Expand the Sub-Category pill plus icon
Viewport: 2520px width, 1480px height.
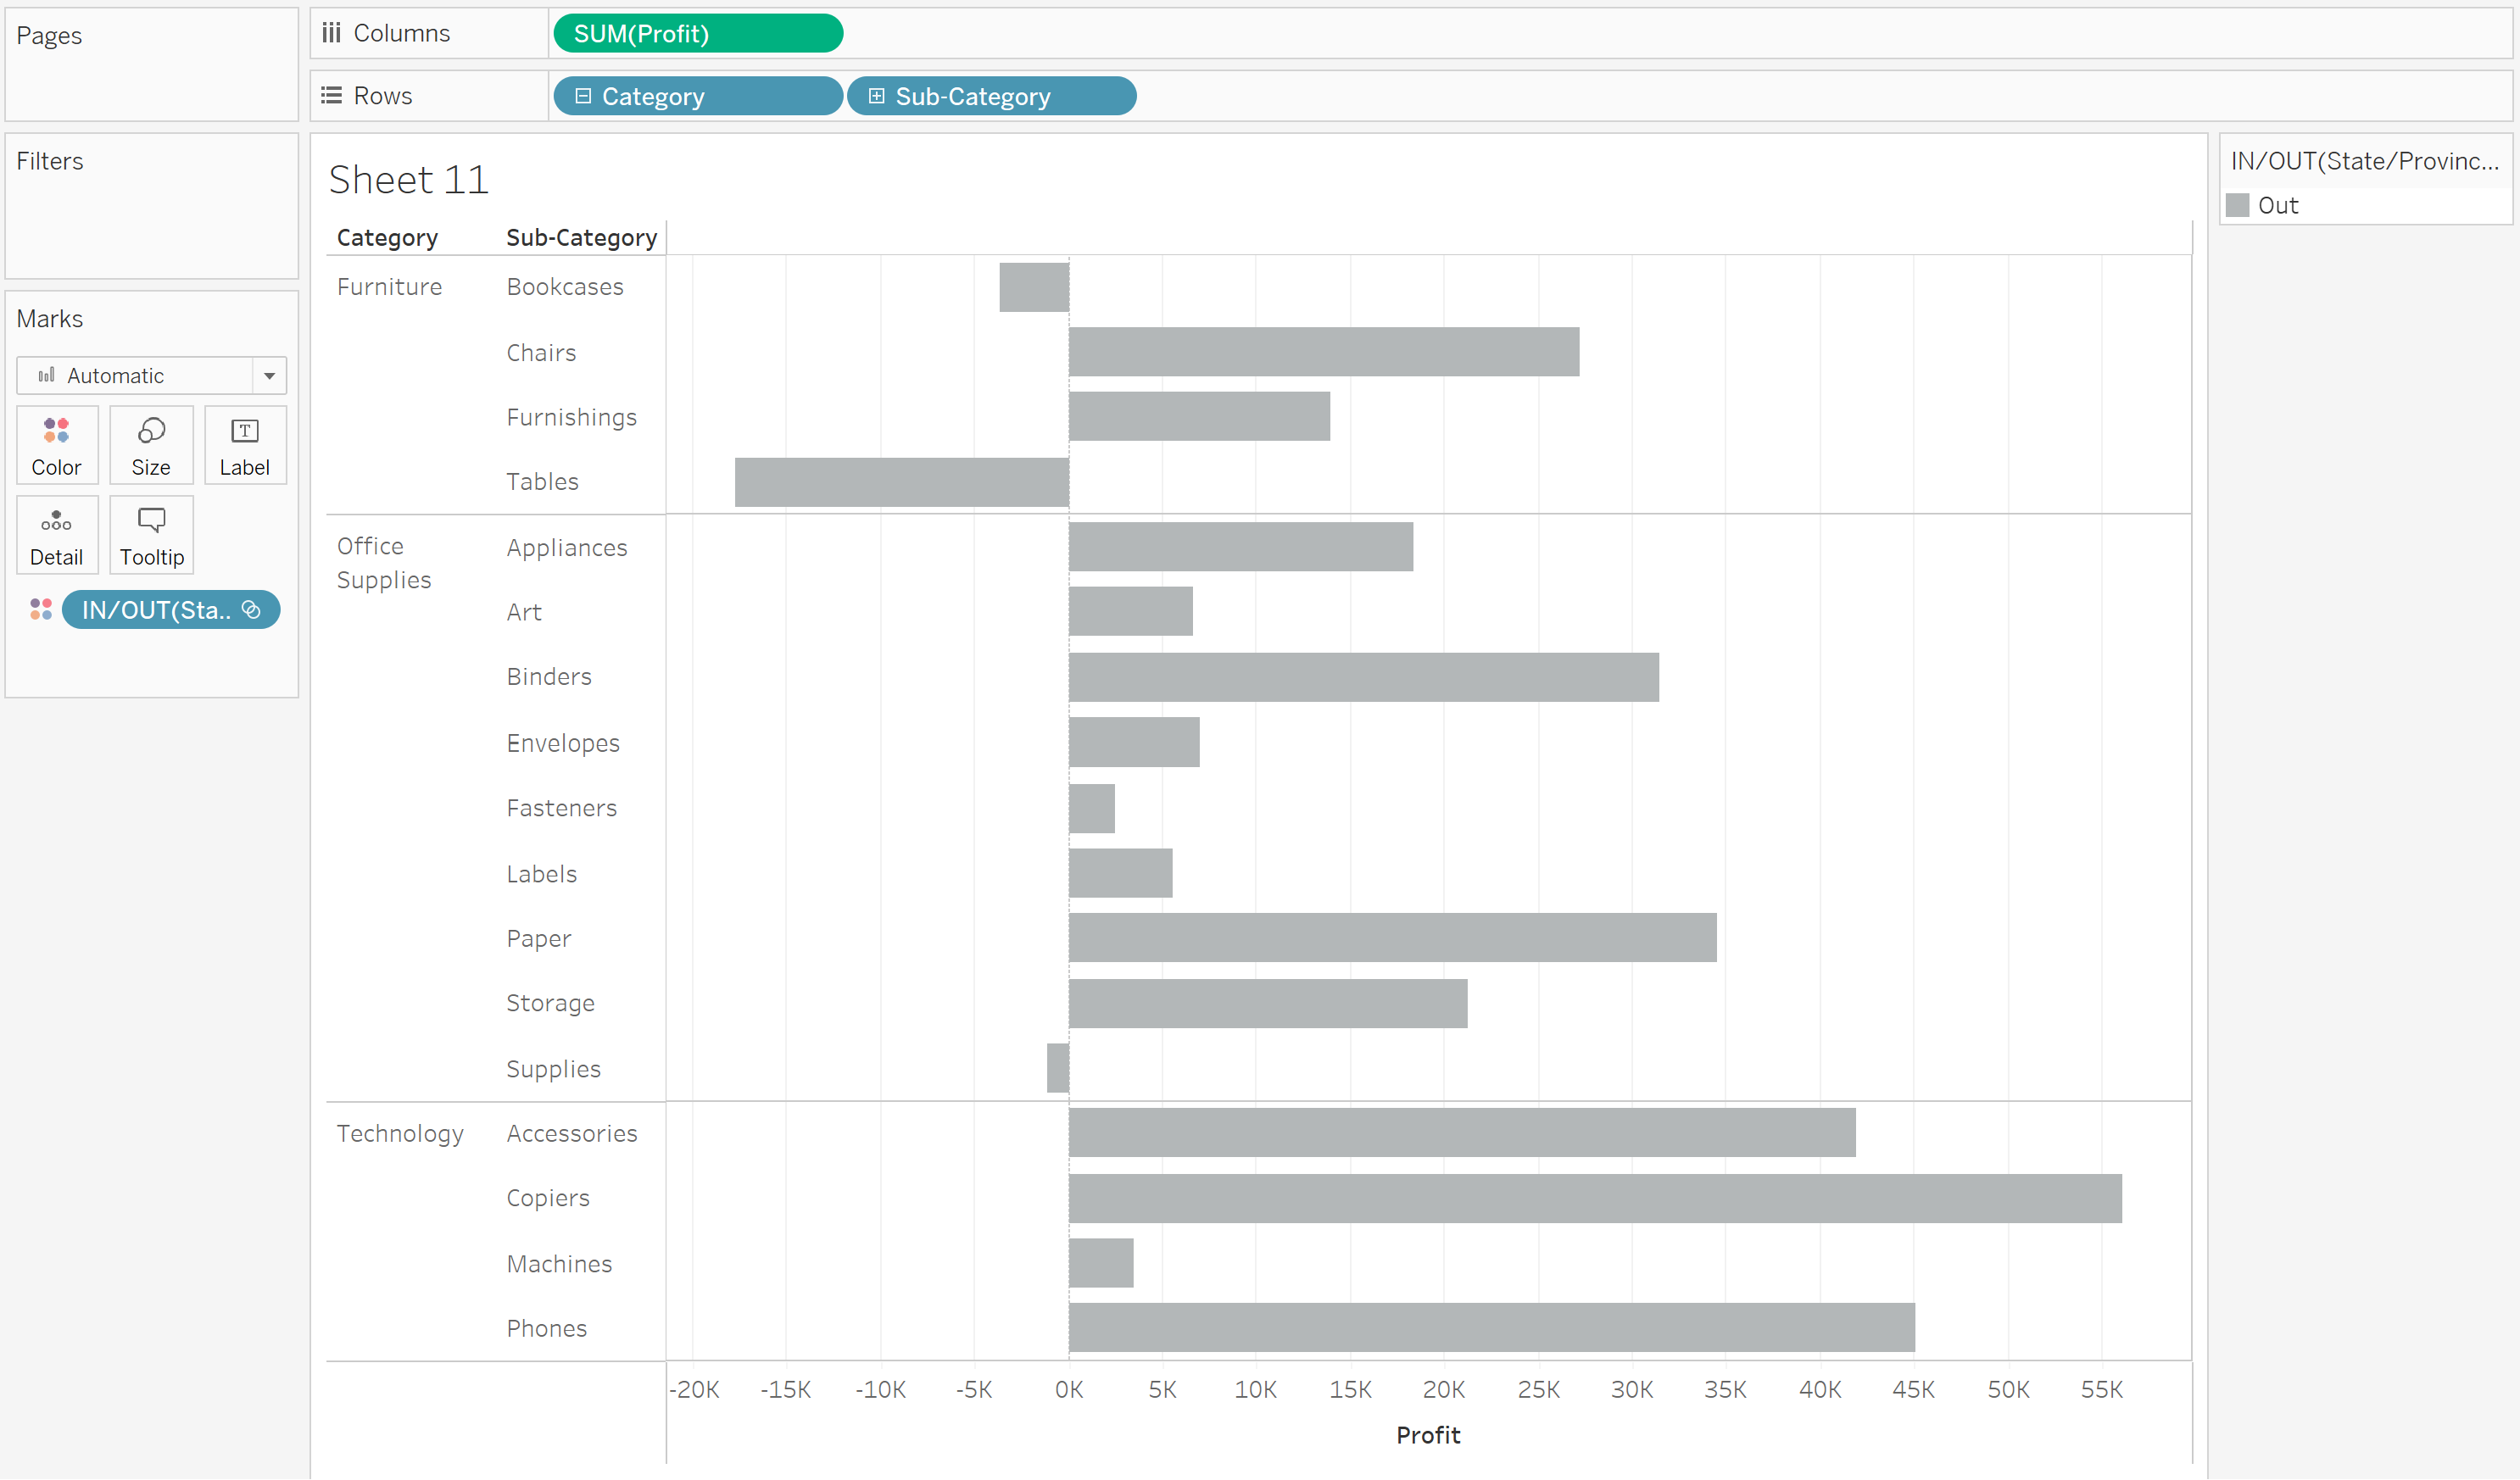877,96
